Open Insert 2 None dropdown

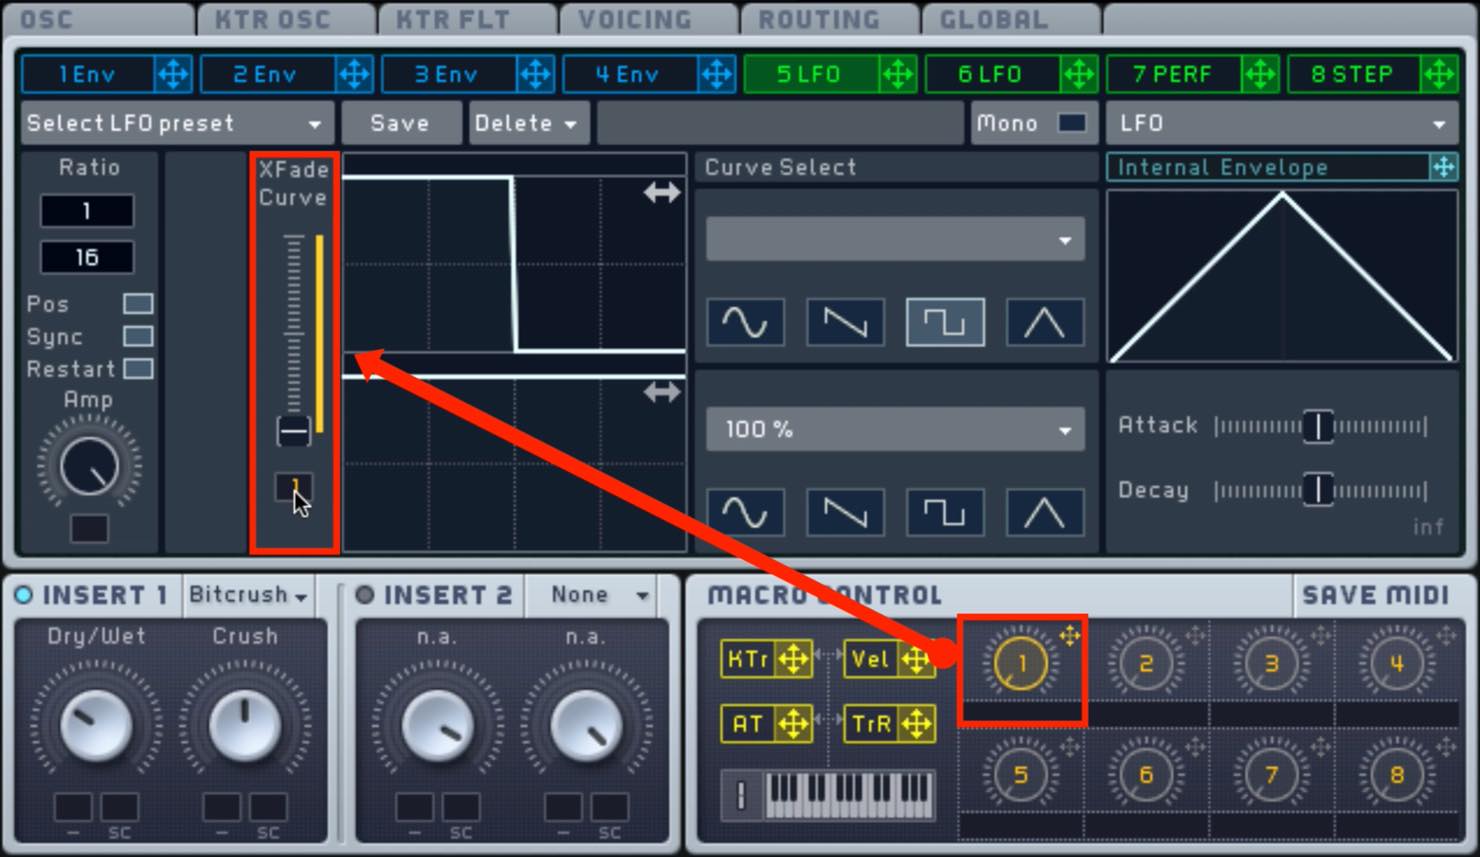pos(591,595)
